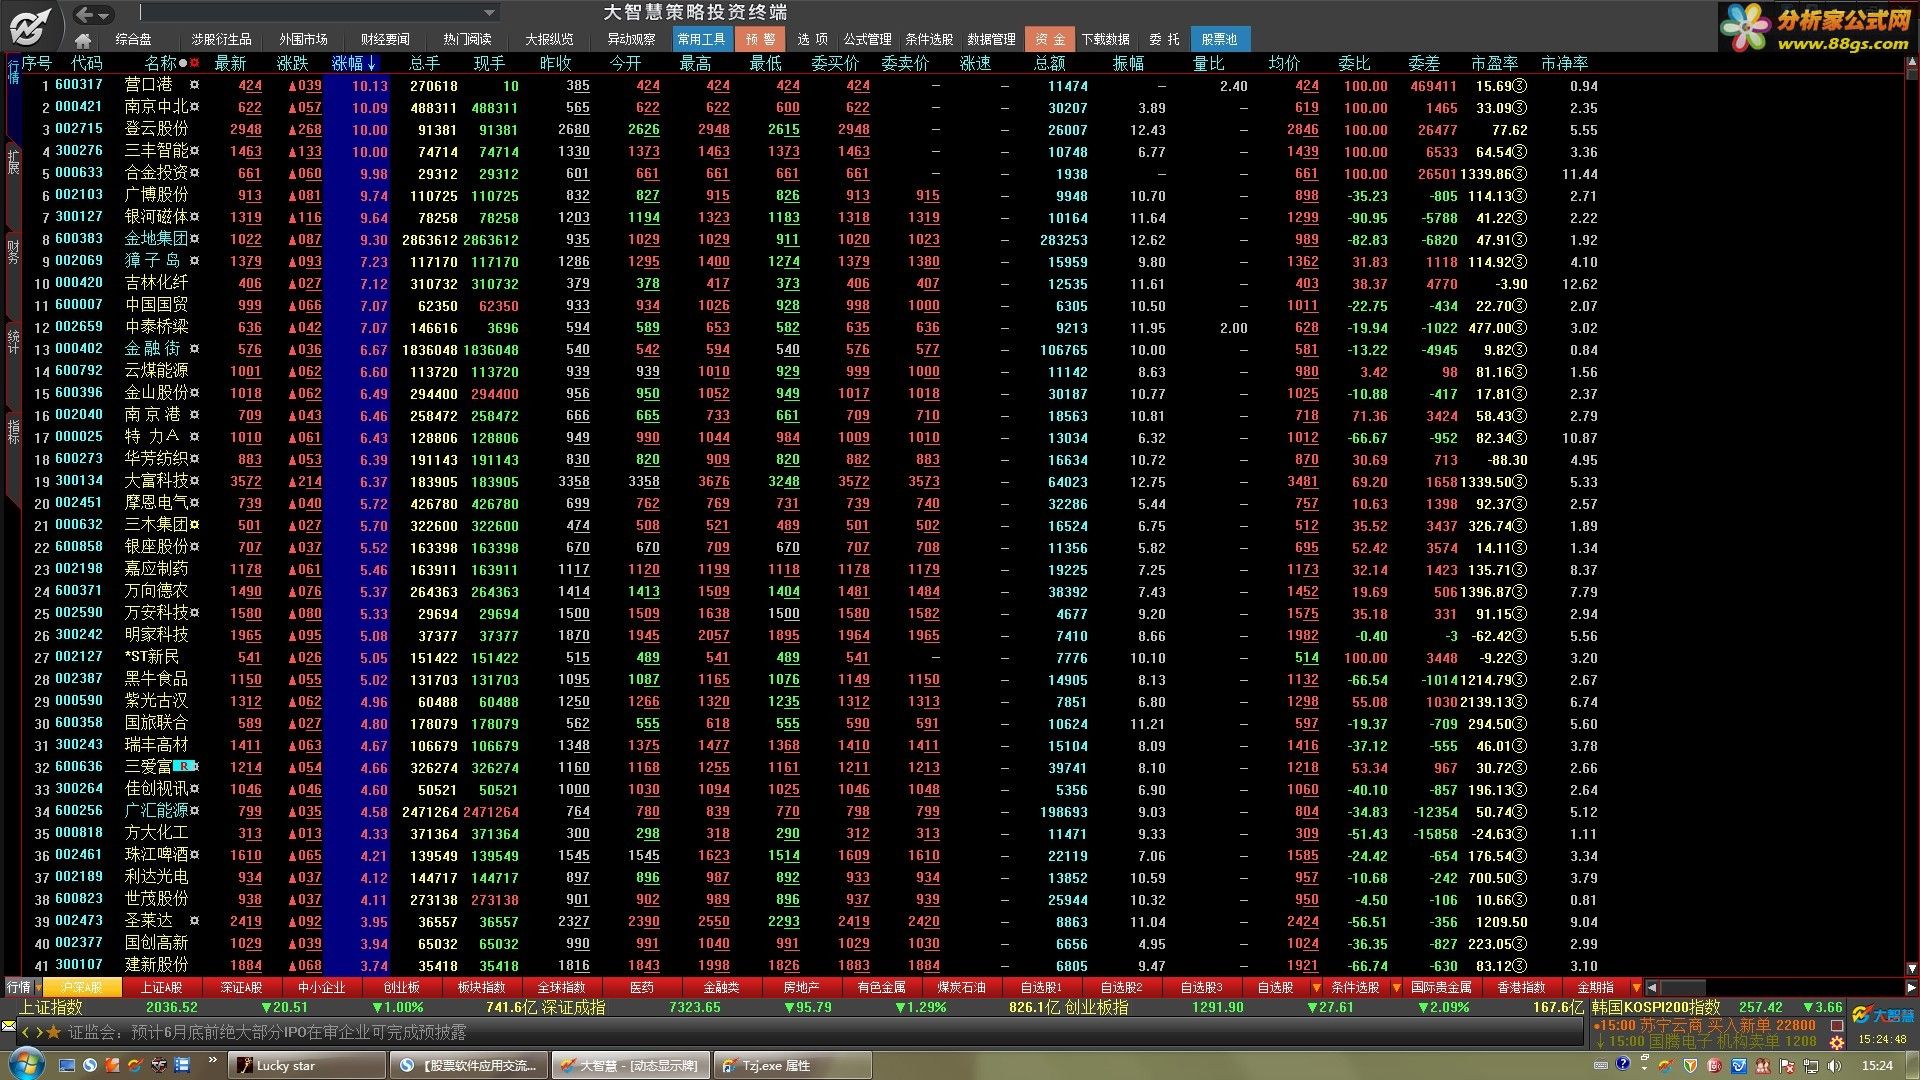The image size is (1920, 1080).
Task: Click the orange 预警 alert button
Action: click(x=760, y=39)
